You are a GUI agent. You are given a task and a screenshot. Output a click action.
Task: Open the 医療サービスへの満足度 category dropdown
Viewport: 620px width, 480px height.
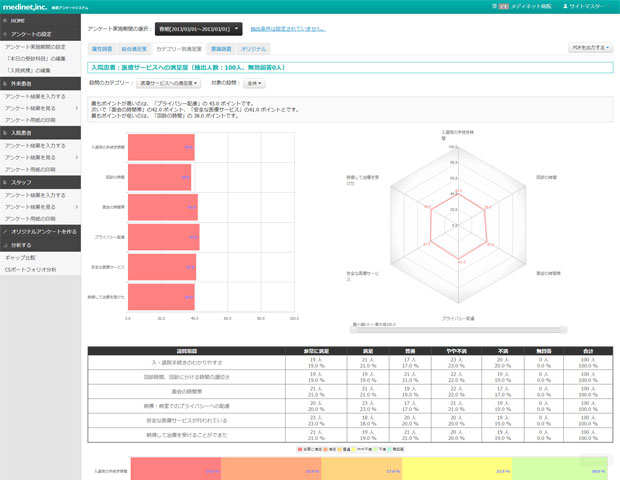(168, 83)
